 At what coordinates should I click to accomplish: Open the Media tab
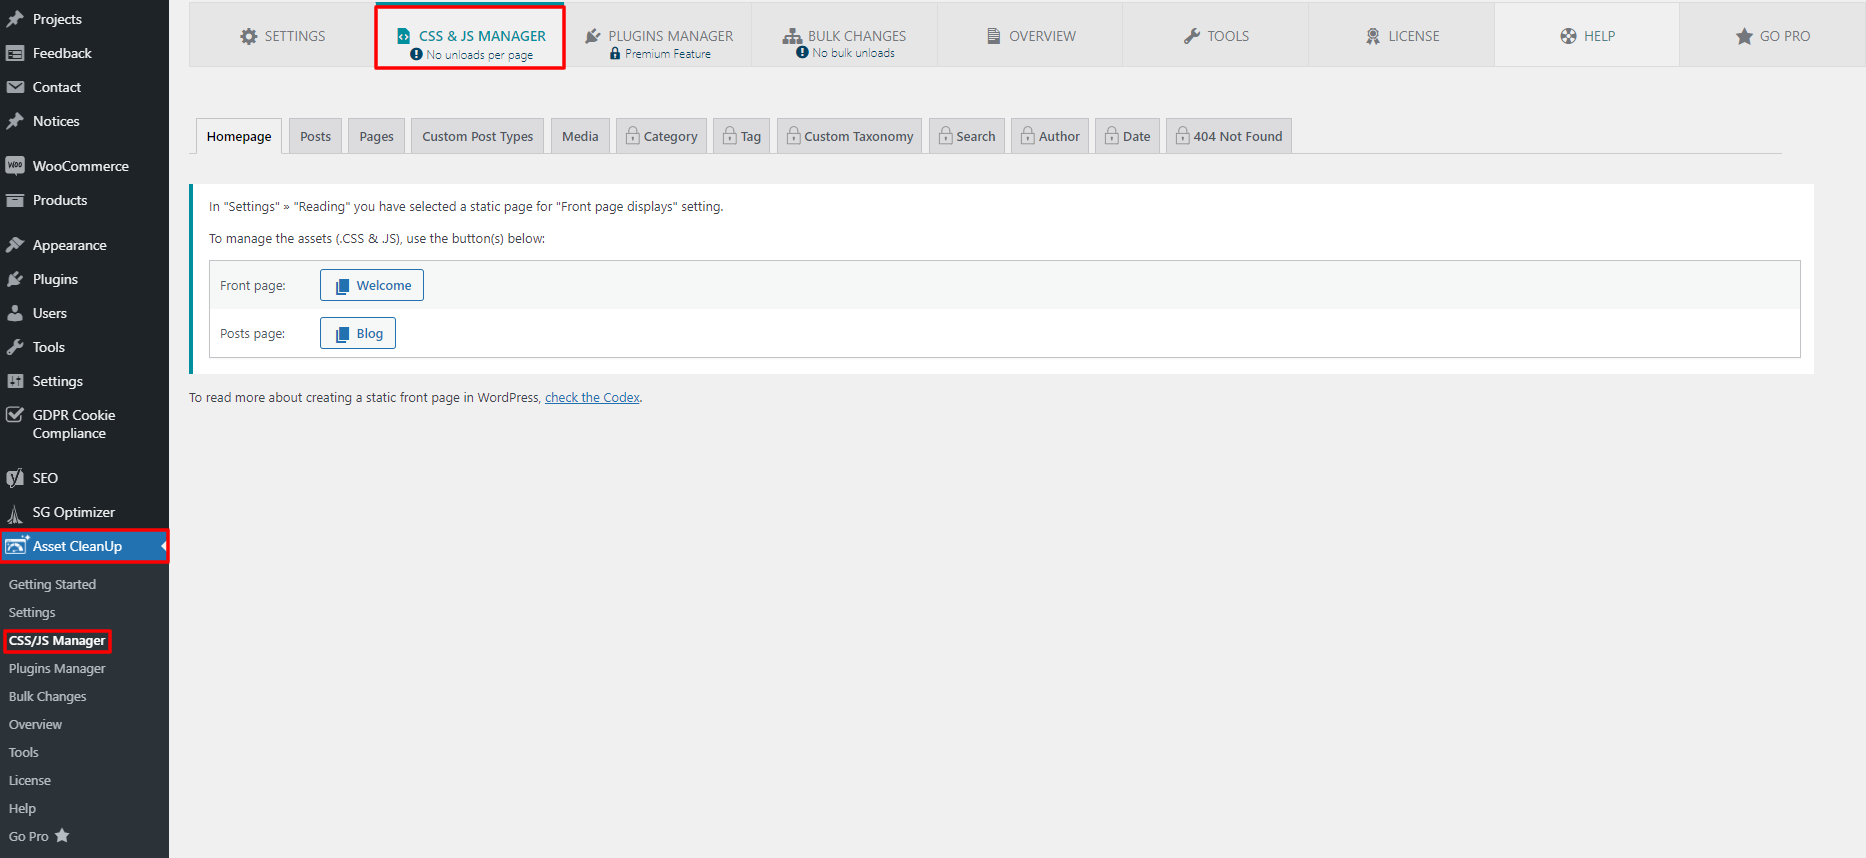[580, 136]
